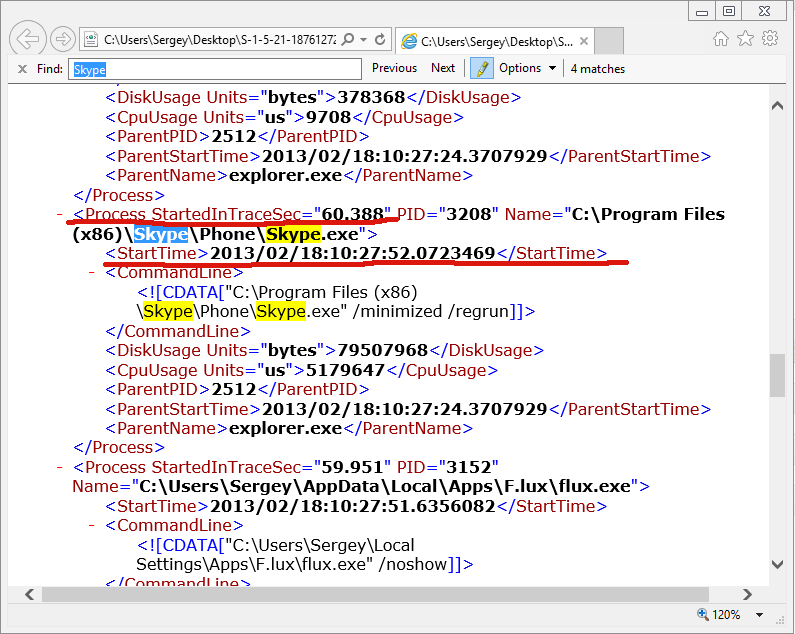This screenshot has width=795, height=634.
Task: Collapse the flux.exe CommandLine node
Action: pos(92,525)
